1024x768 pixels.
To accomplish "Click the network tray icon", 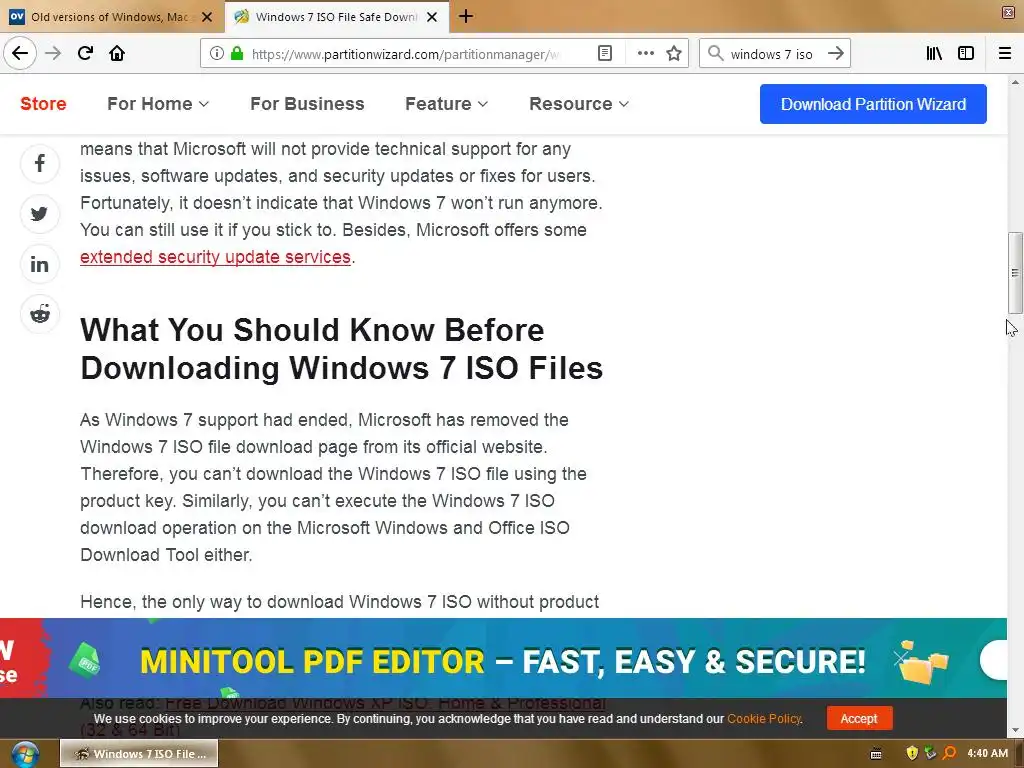I will click(x=931, y=753).
